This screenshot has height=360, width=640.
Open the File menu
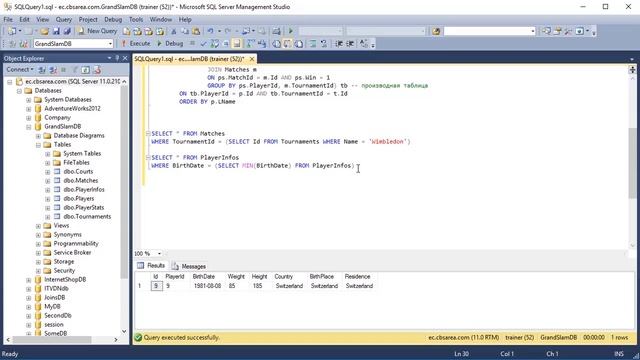(8, 19)
